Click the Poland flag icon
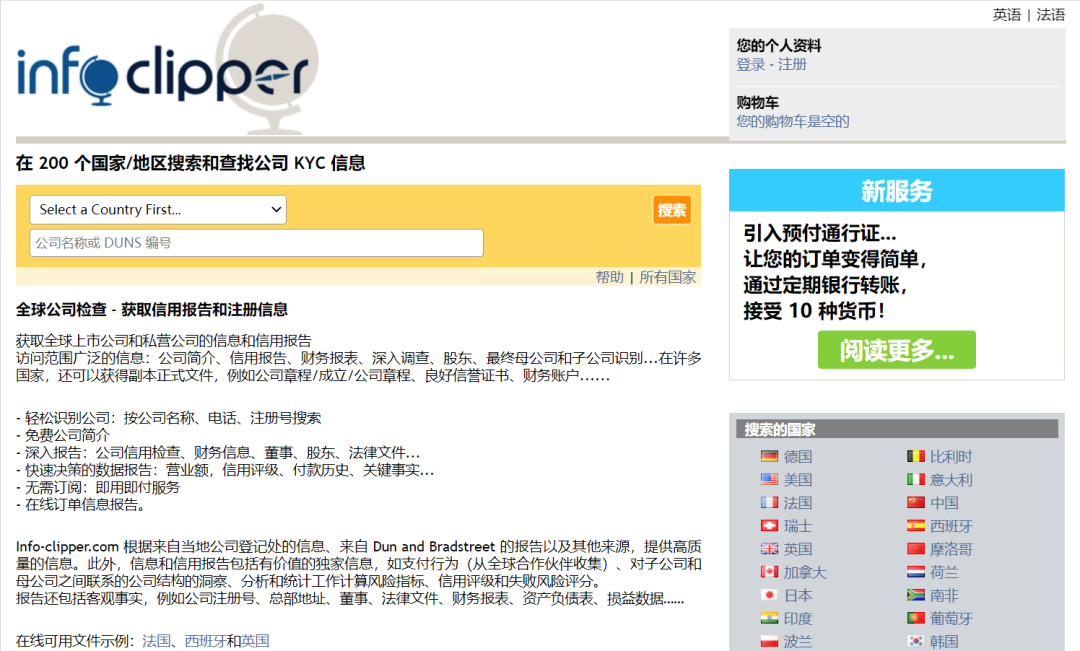Screen dimensions: 1080x651 click(x=769, y=641)
